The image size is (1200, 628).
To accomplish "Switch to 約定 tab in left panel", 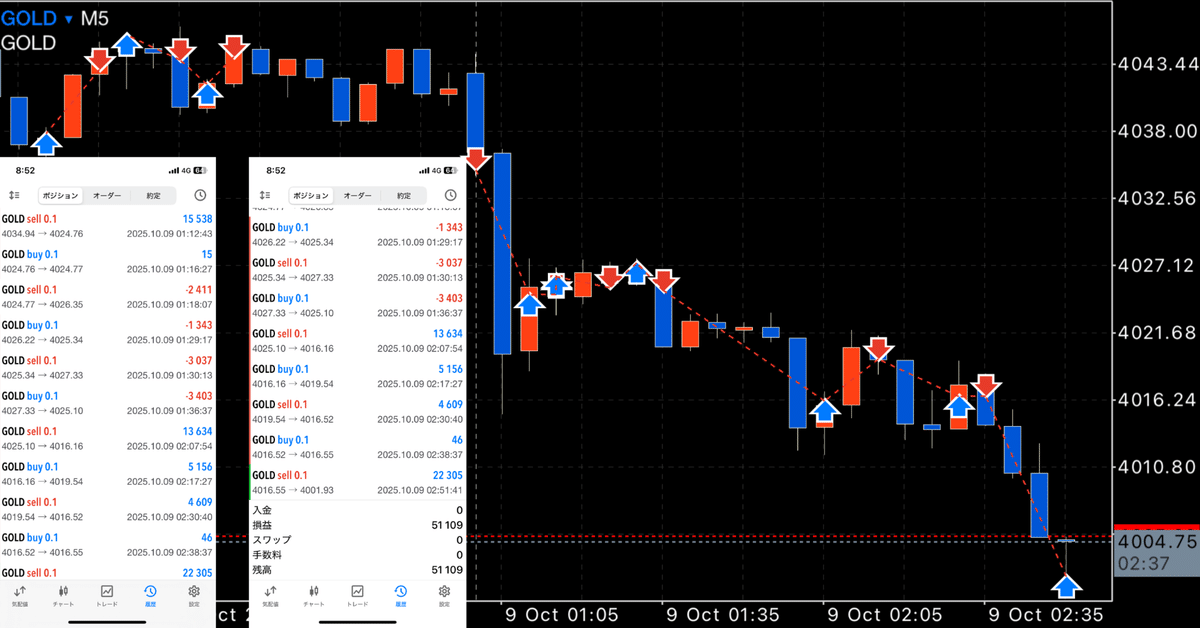I will point(153,196).
